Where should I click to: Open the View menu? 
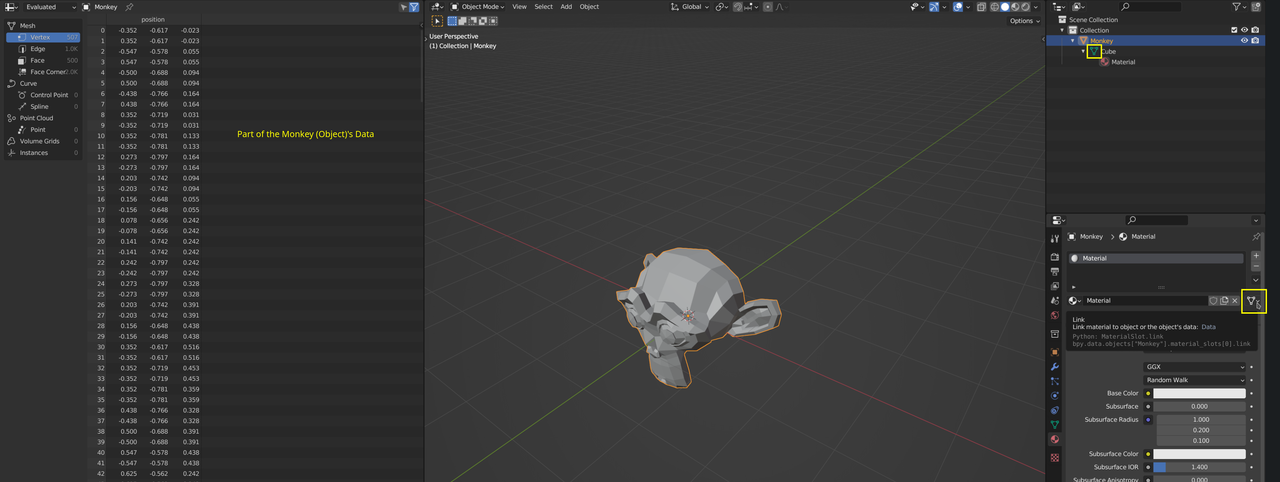point(519,6)
